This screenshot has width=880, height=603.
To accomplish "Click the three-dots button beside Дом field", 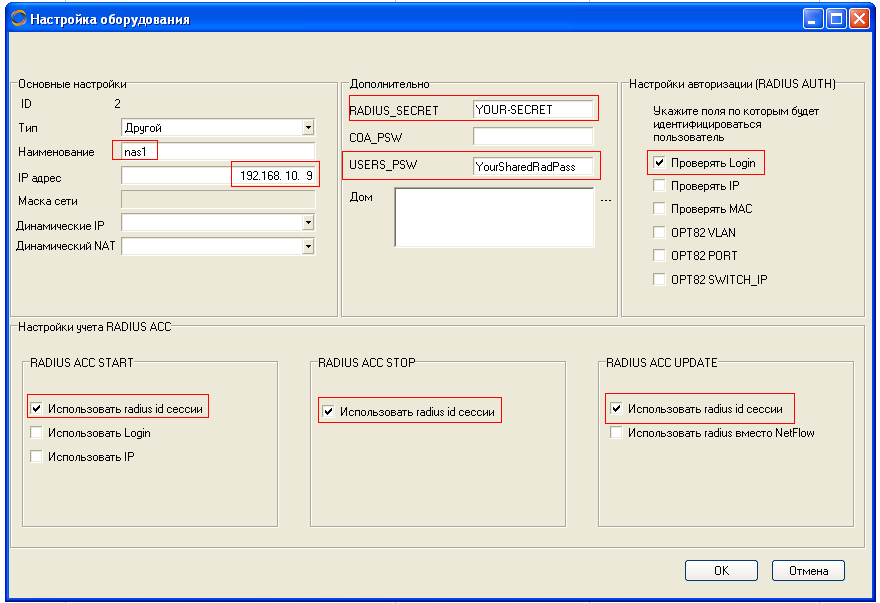I will pos(604,200).
